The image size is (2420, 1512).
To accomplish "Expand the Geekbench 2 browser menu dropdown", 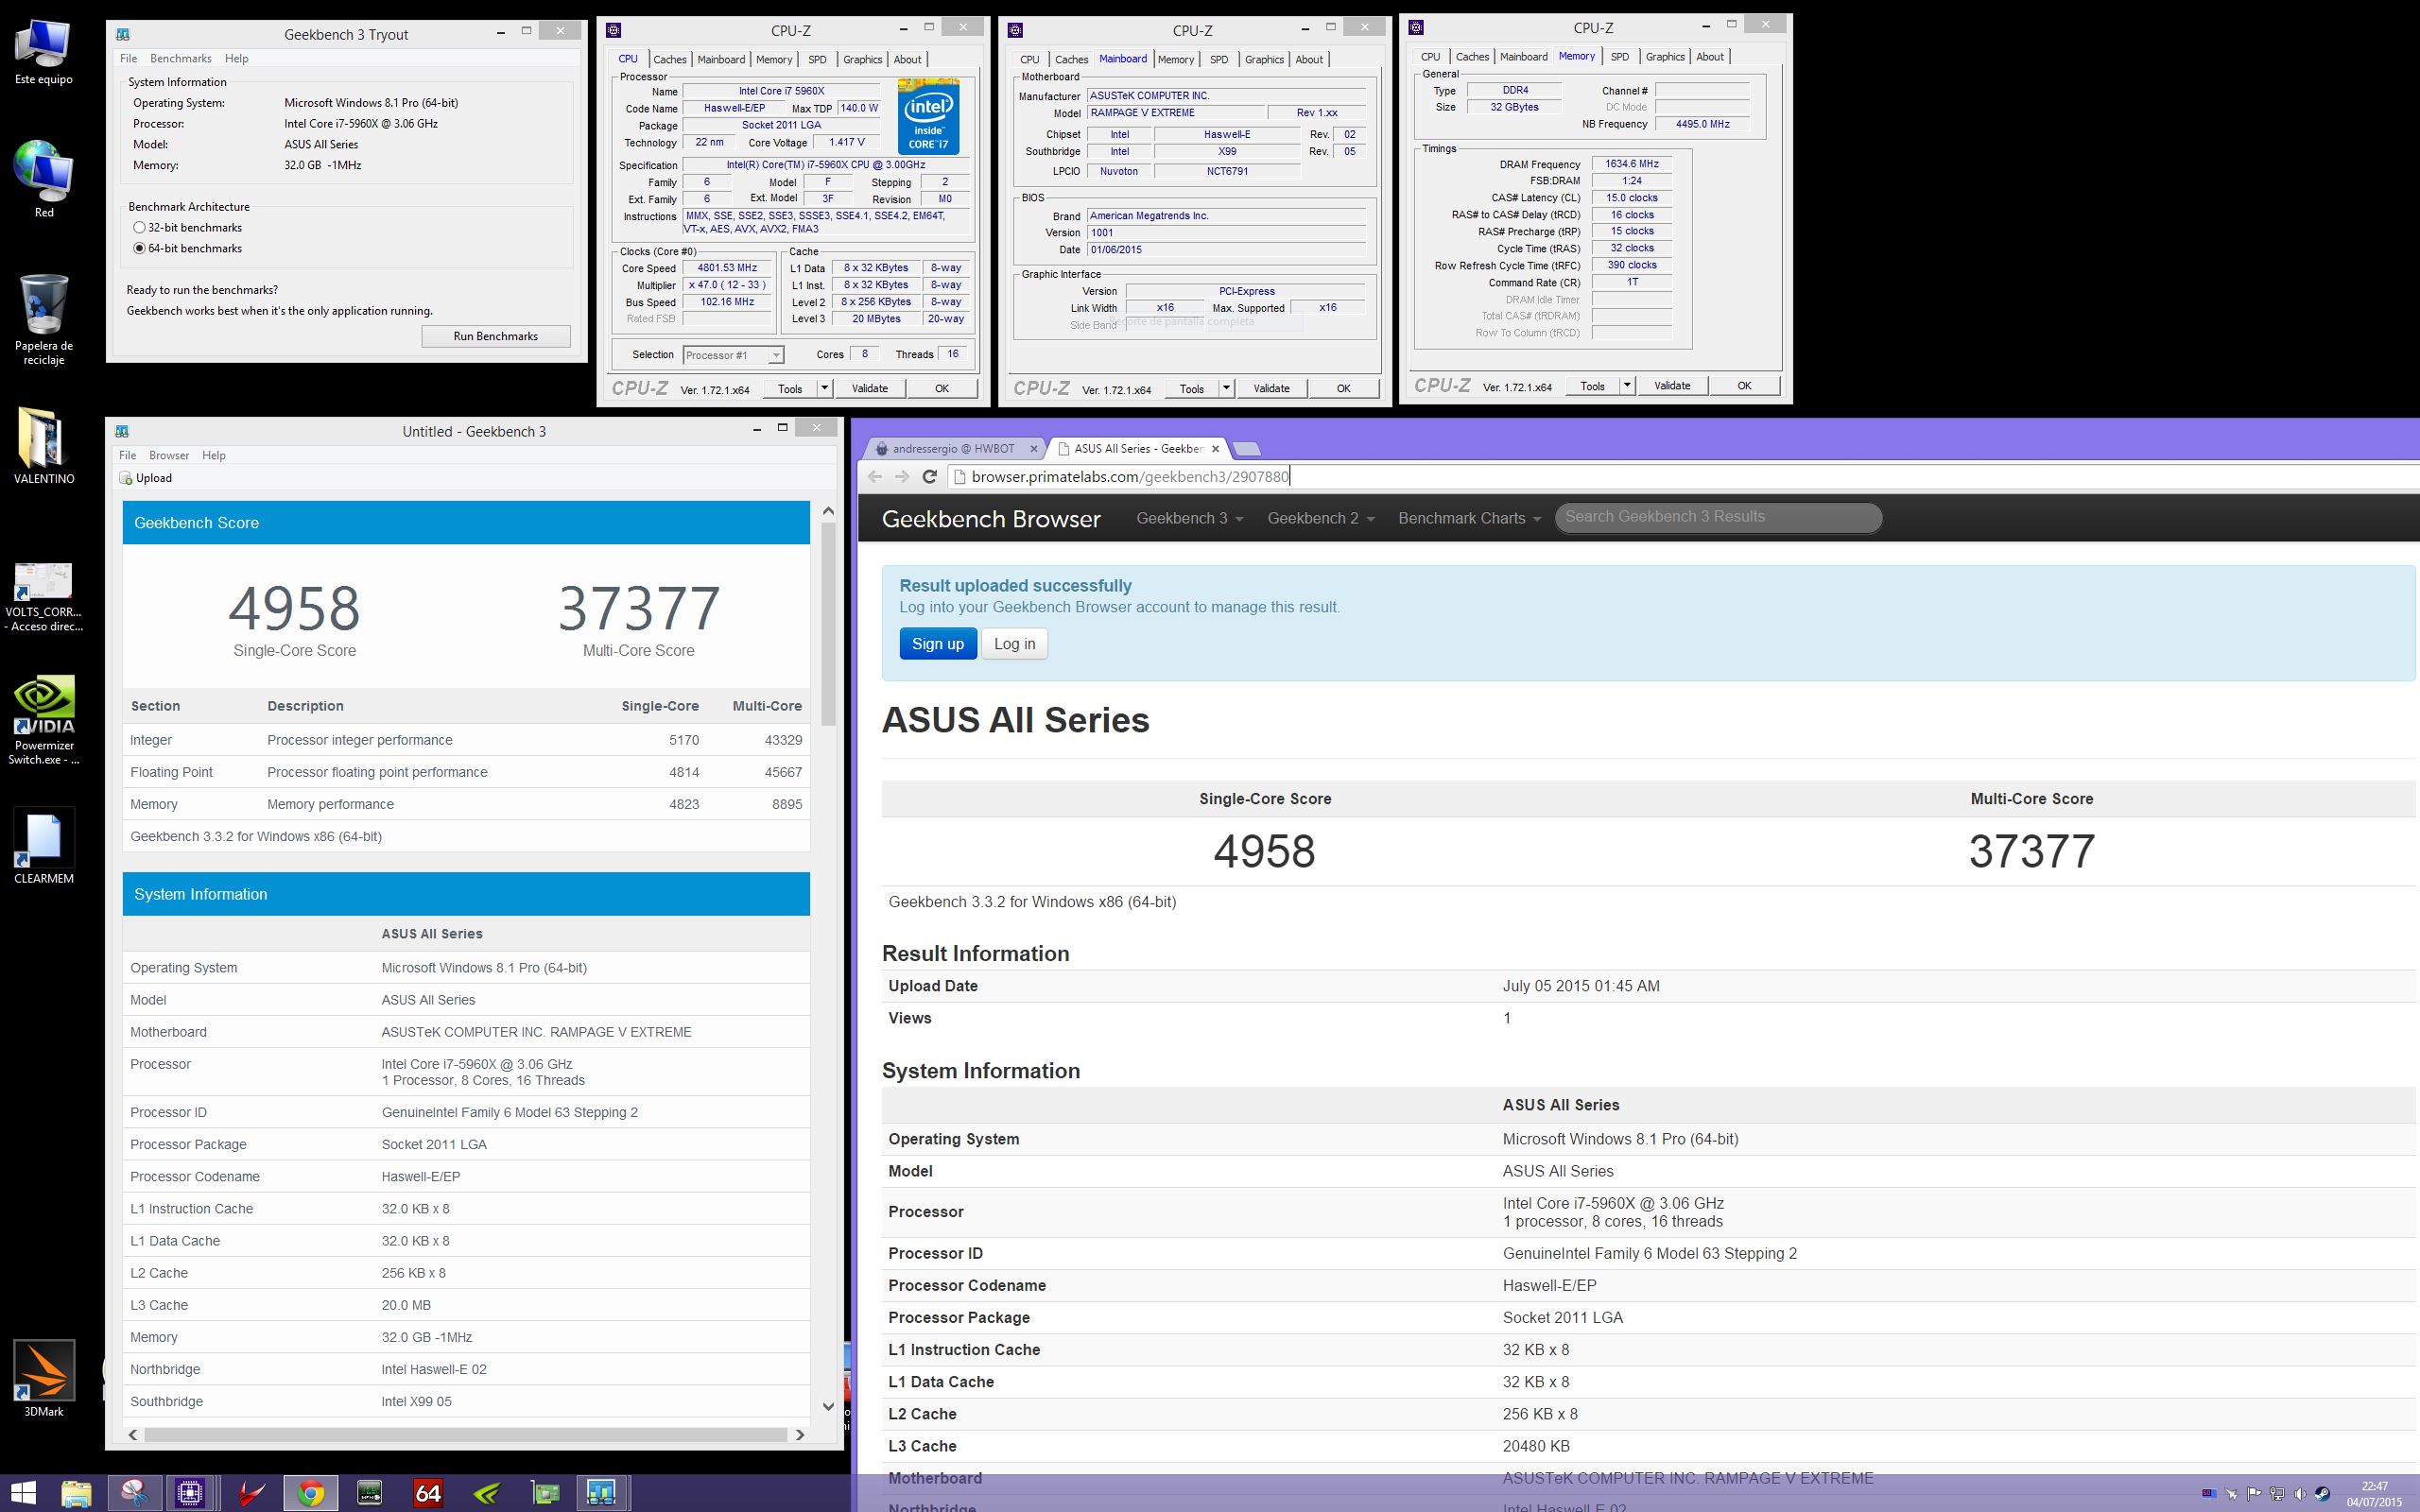I will click(1321, 518).
